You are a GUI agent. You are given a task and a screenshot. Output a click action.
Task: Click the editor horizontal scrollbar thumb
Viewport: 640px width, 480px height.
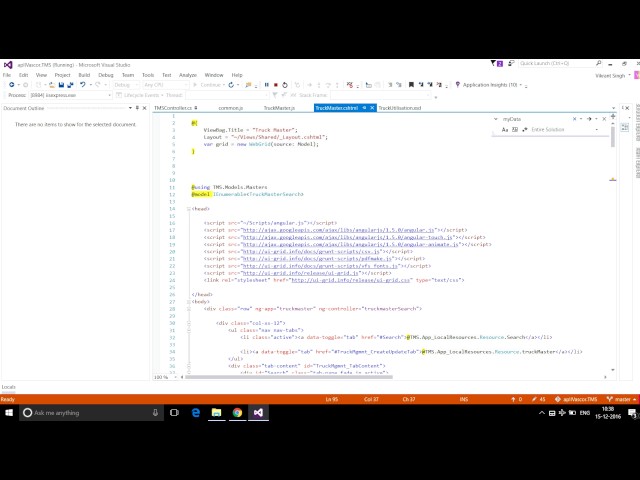tap(289, 377)
